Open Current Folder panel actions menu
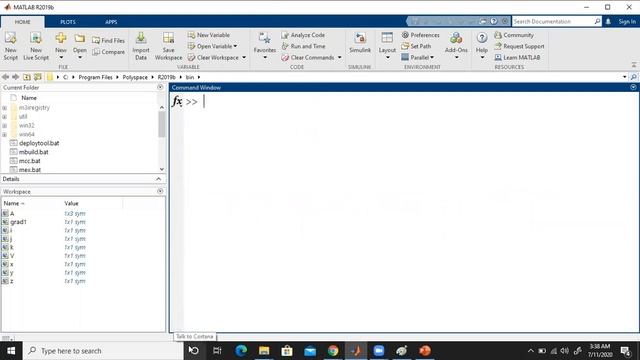This screenshot has height=360, width=640. [x=160, y=87]
